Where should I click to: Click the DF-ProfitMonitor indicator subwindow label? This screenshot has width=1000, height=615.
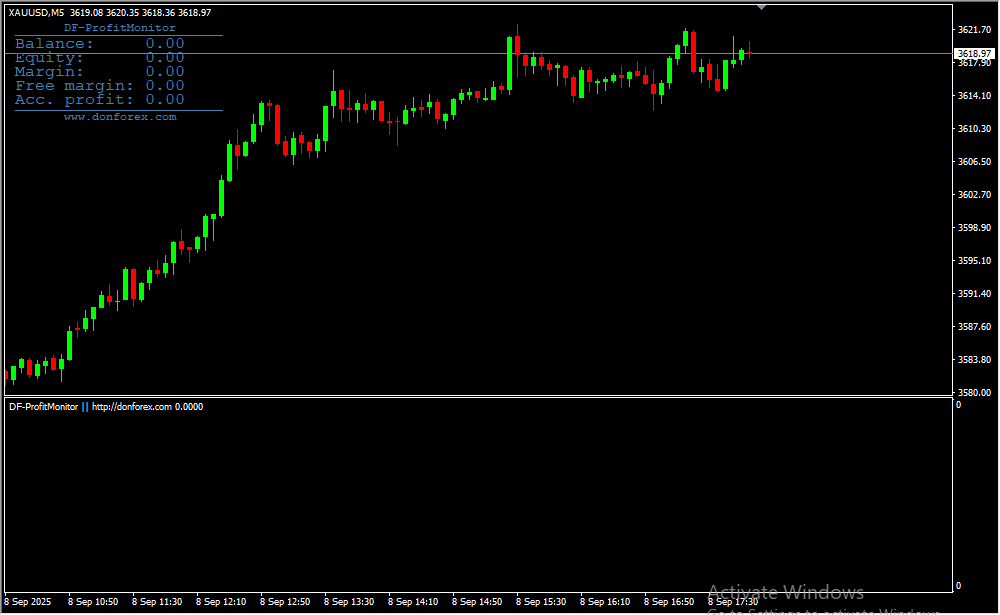pyautogui.click(x=105, y=407)
